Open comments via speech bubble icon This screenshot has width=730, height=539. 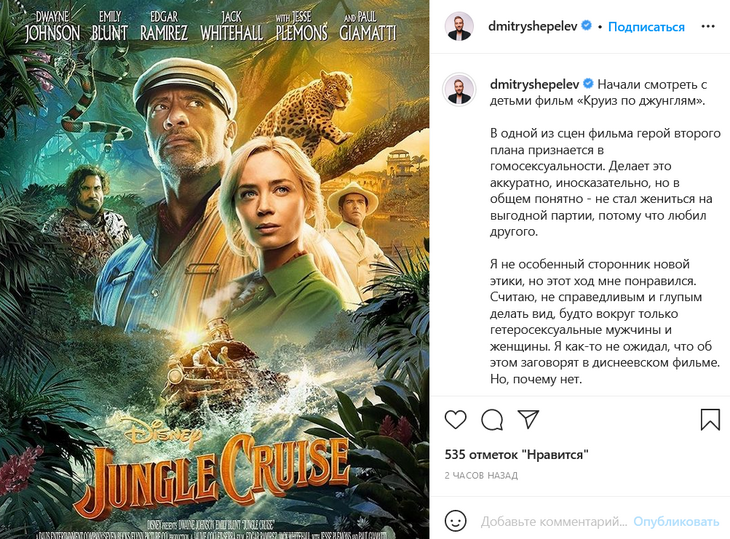coord(492,420)
